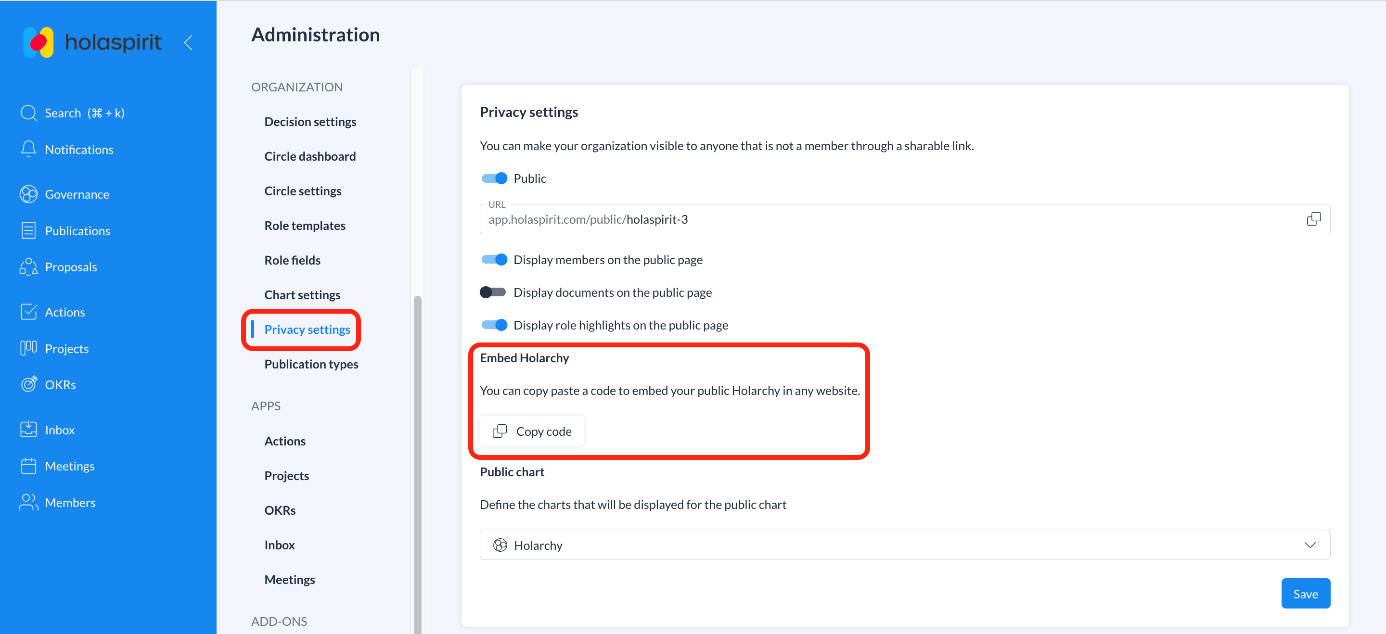Click the Notifications bell icon
The height and width of the screenshot is (634, 1386).
tap(29, 149)
